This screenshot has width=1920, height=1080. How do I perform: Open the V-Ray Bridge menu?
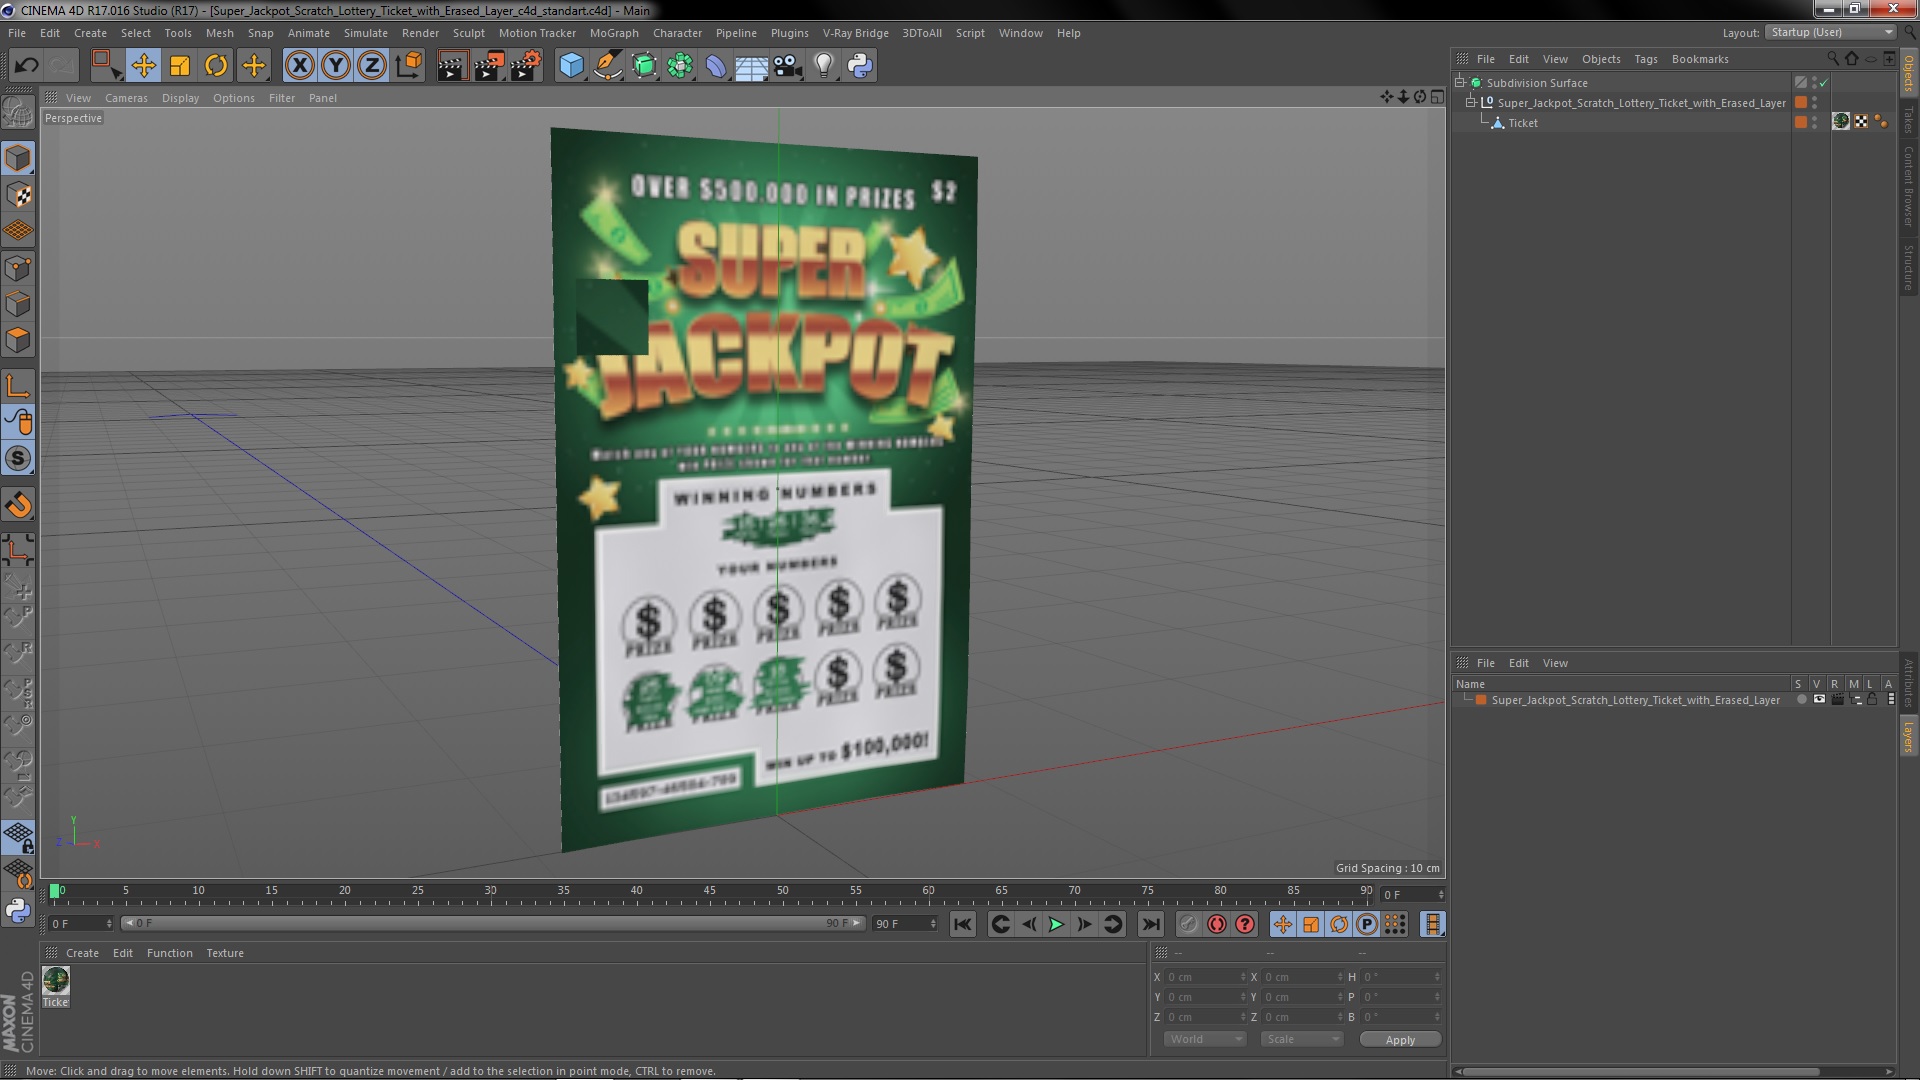pos(855,33)
